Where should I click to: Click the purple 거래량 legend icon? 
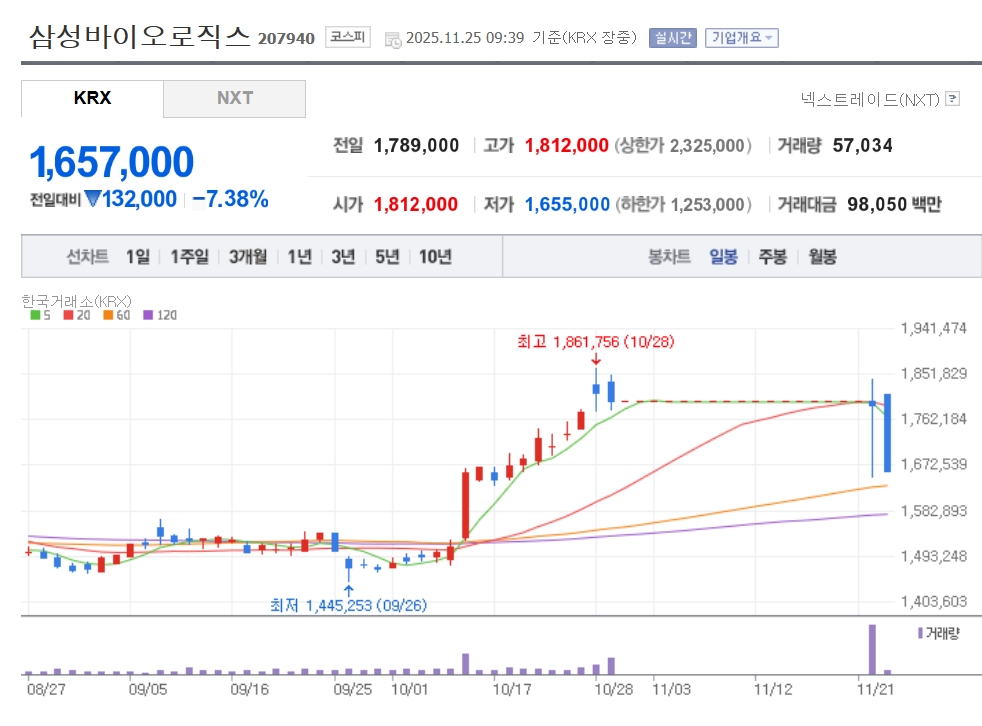(920, 633)
